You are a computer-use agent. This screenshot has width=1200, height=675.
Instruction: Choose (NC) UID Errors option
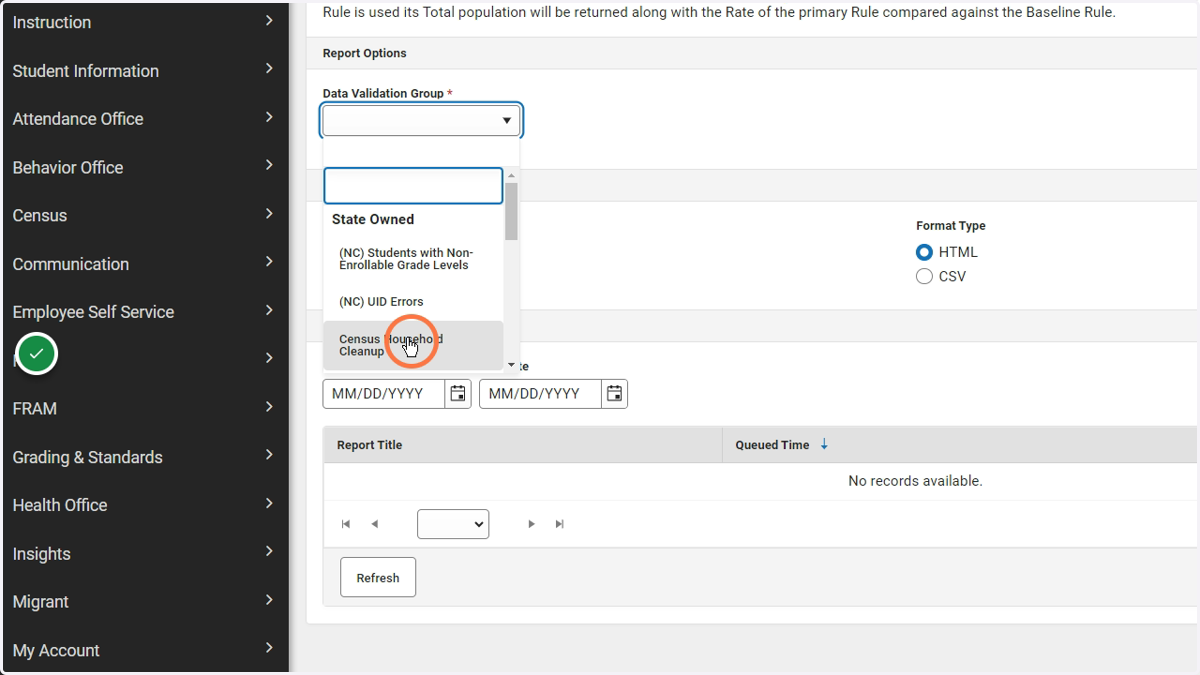tap(413, 302)
